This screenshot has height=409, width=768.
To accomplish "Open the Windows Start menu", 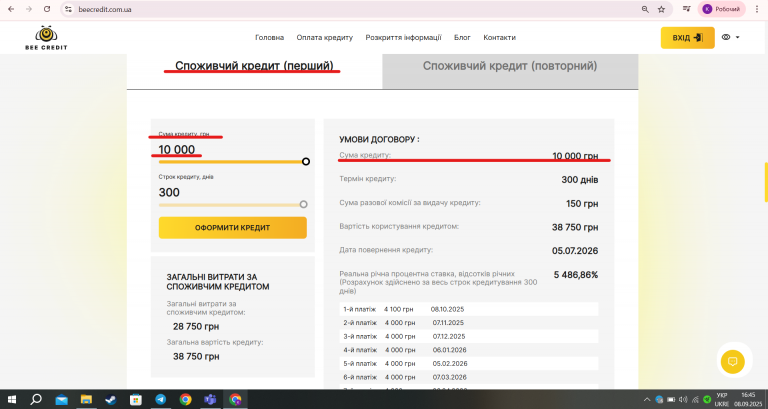I will tap(12, 400).
